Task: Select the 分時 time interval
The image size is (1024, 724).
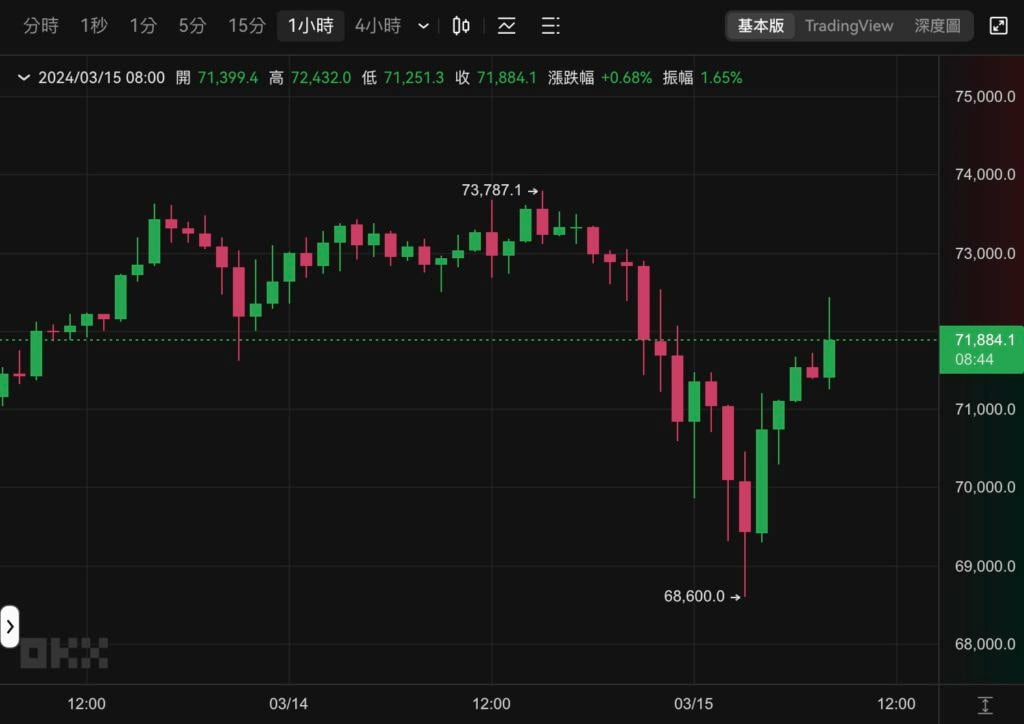Action: click(41, 26)
